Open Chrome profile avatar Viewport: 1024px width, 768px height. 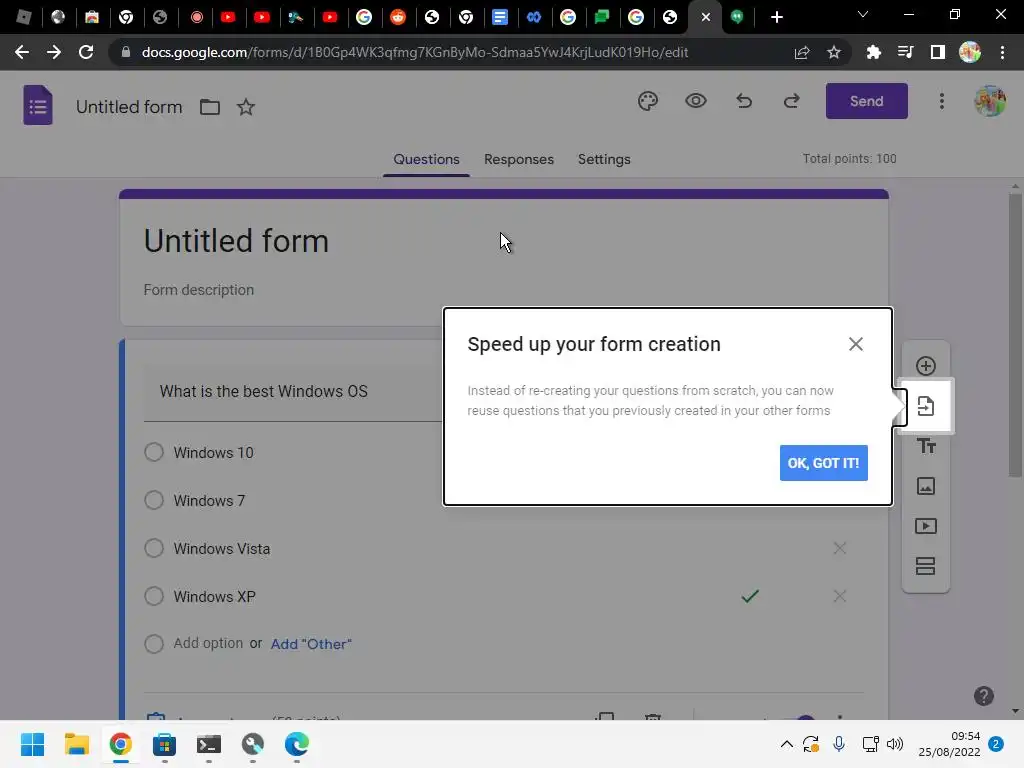(970, 52)
